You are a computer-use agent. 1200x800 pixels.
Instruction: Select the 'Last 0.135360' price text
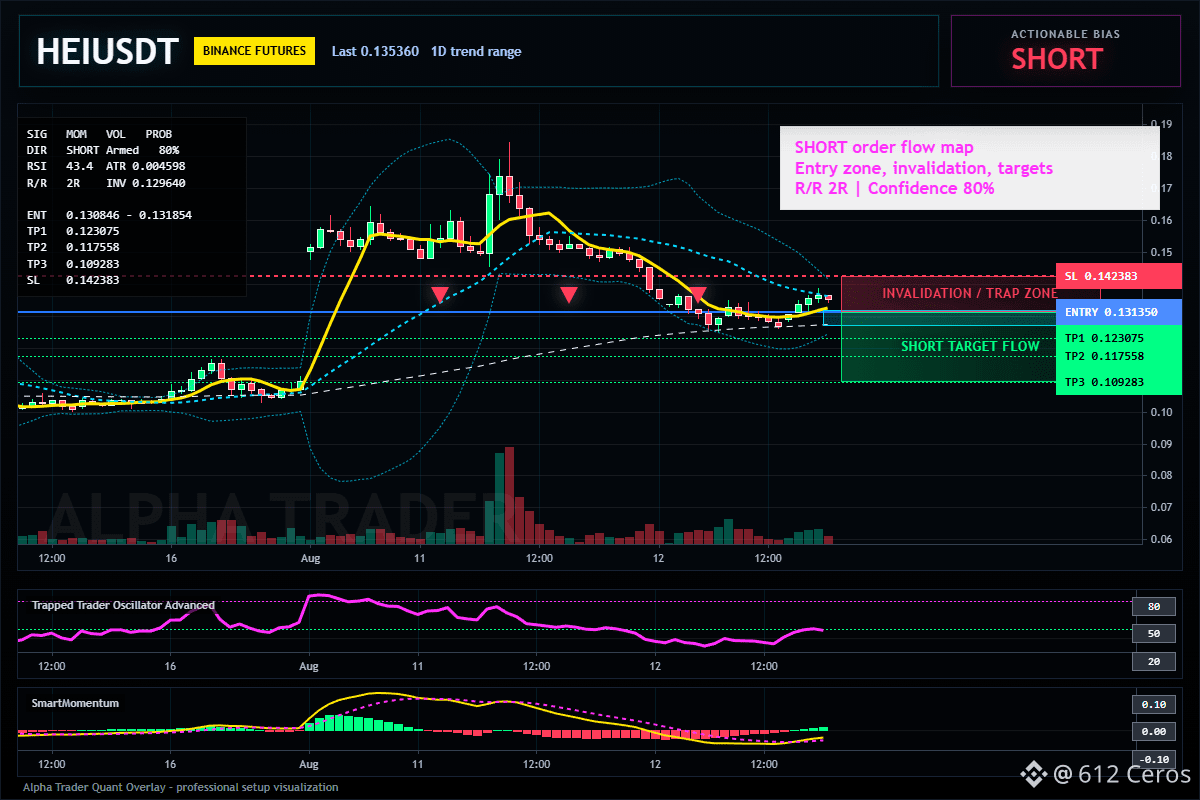pos(375,51)
